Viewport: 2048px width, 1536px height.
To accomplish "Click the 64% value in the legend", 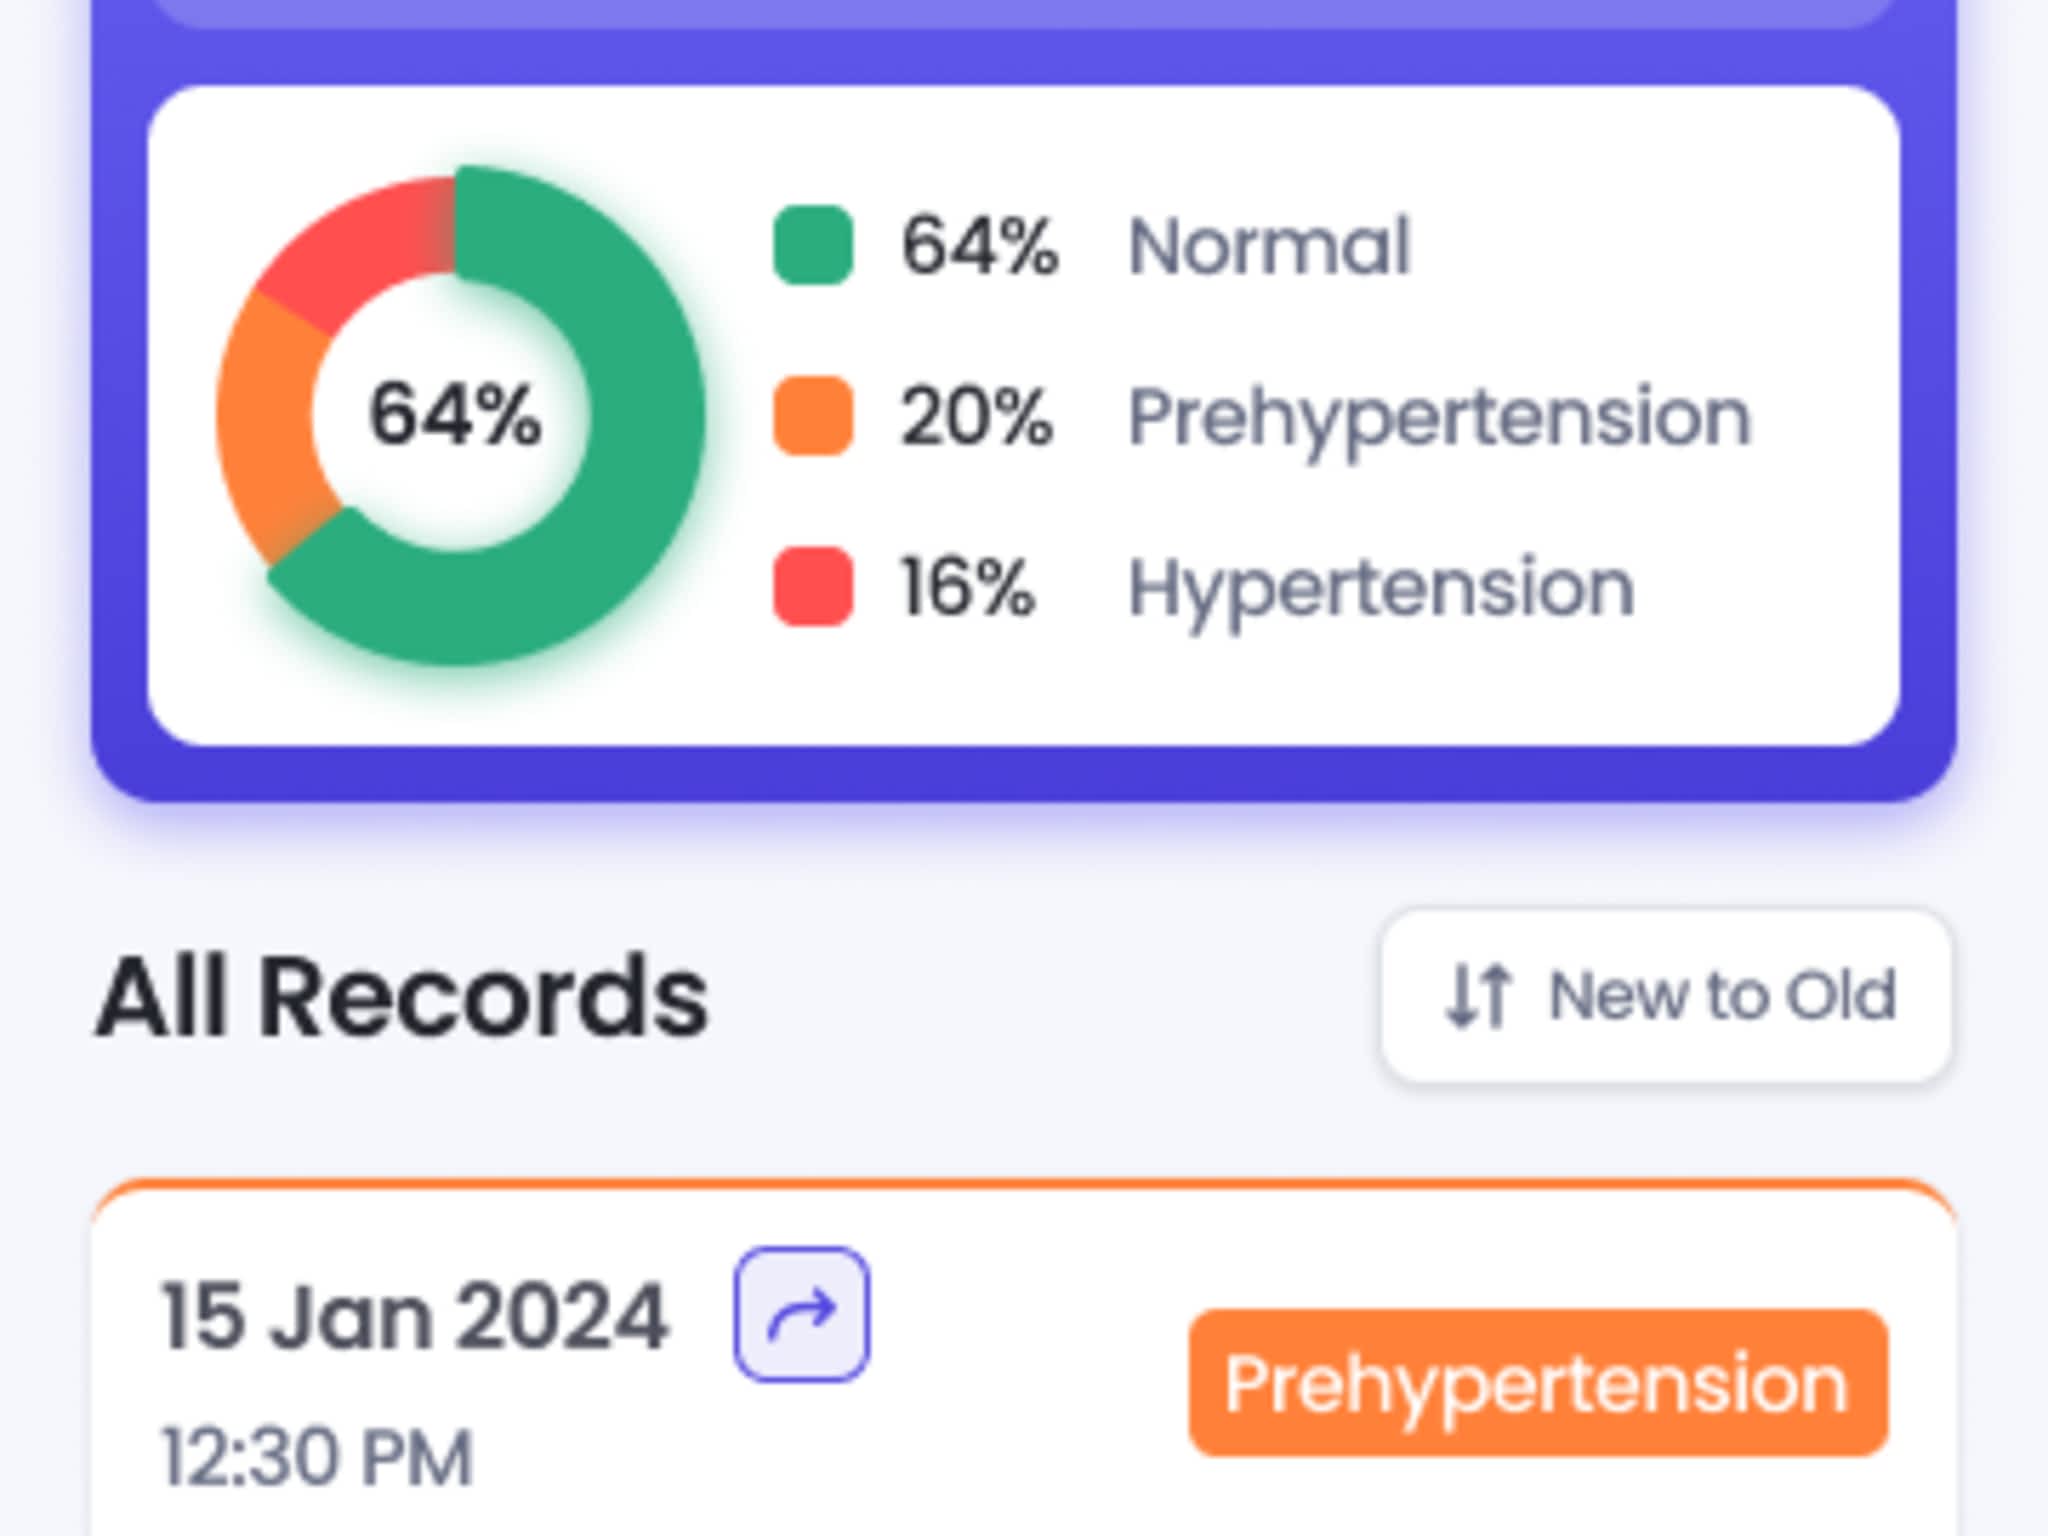I will (978, 246).
